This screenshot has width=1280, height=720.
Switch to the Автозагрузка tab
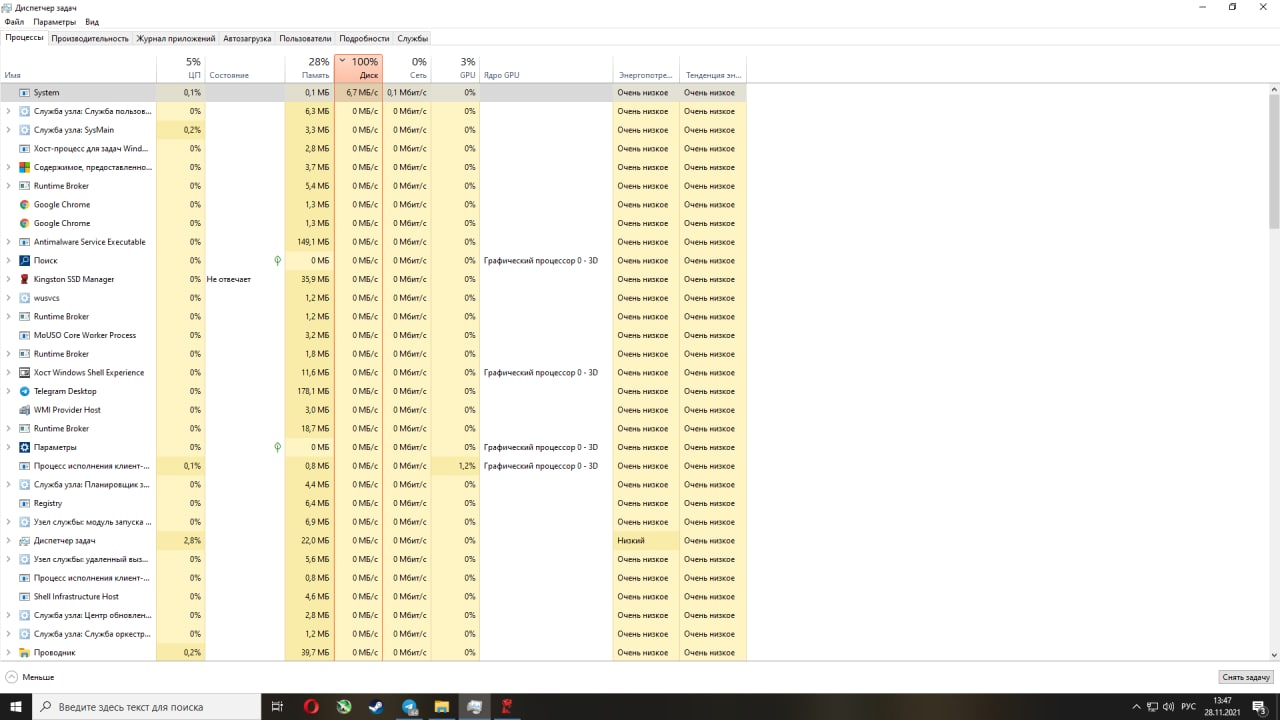tap(247, 38)
